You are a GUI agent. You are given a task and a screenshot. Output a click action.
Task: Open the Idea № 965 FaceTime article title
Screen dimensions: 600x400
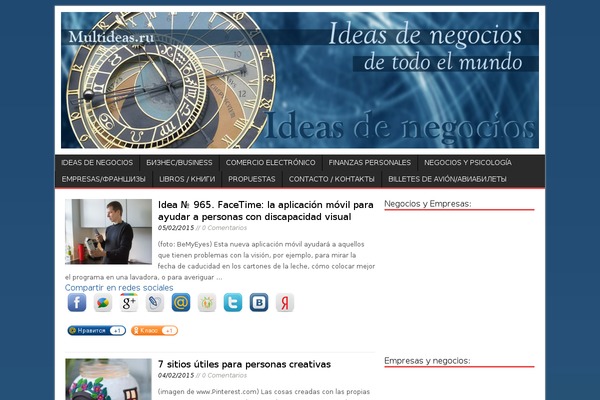point(266,211)
